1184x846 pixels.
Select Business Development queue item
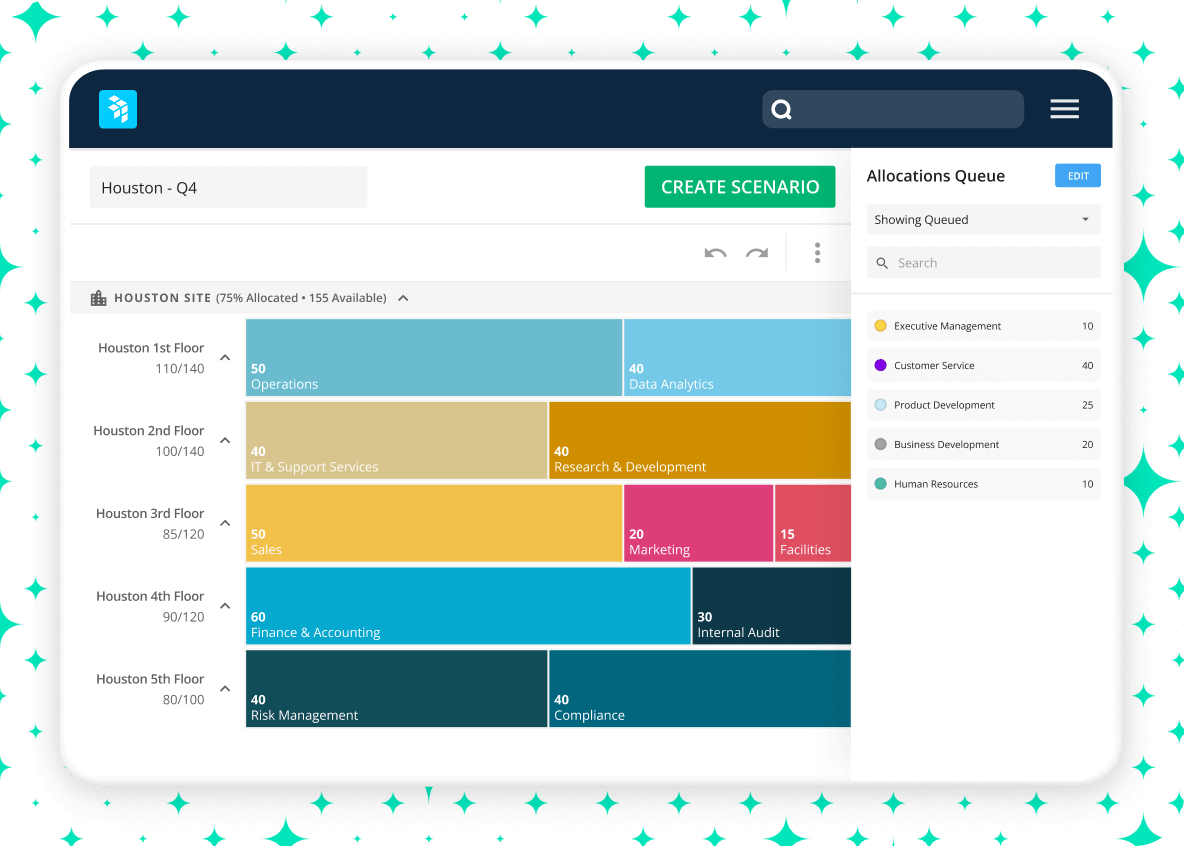click(x=983, y=444)
